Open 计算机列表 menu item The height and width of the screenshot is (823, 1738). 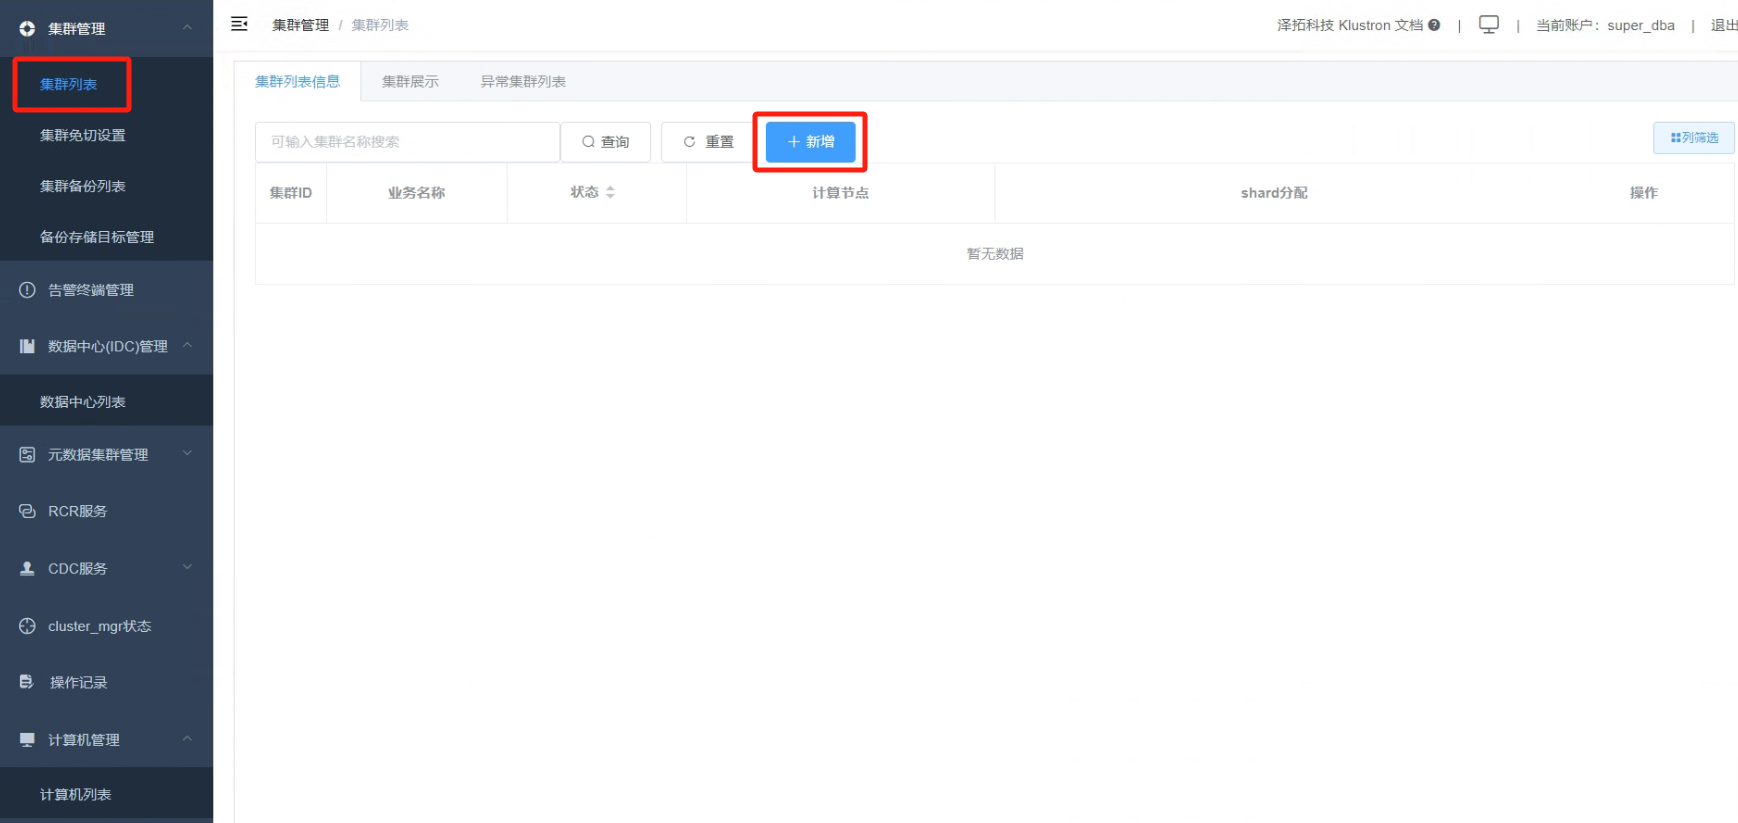[76, 795]
